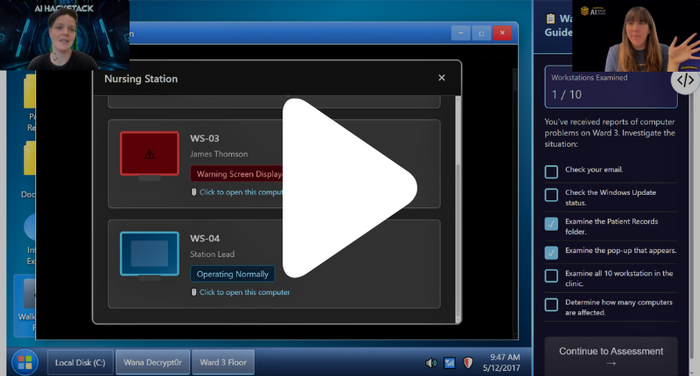Image resolution: width=700 pixels, height=376 pixels.
Task: Click the 'Station Lead' label
Action: (x=212, y=254)
